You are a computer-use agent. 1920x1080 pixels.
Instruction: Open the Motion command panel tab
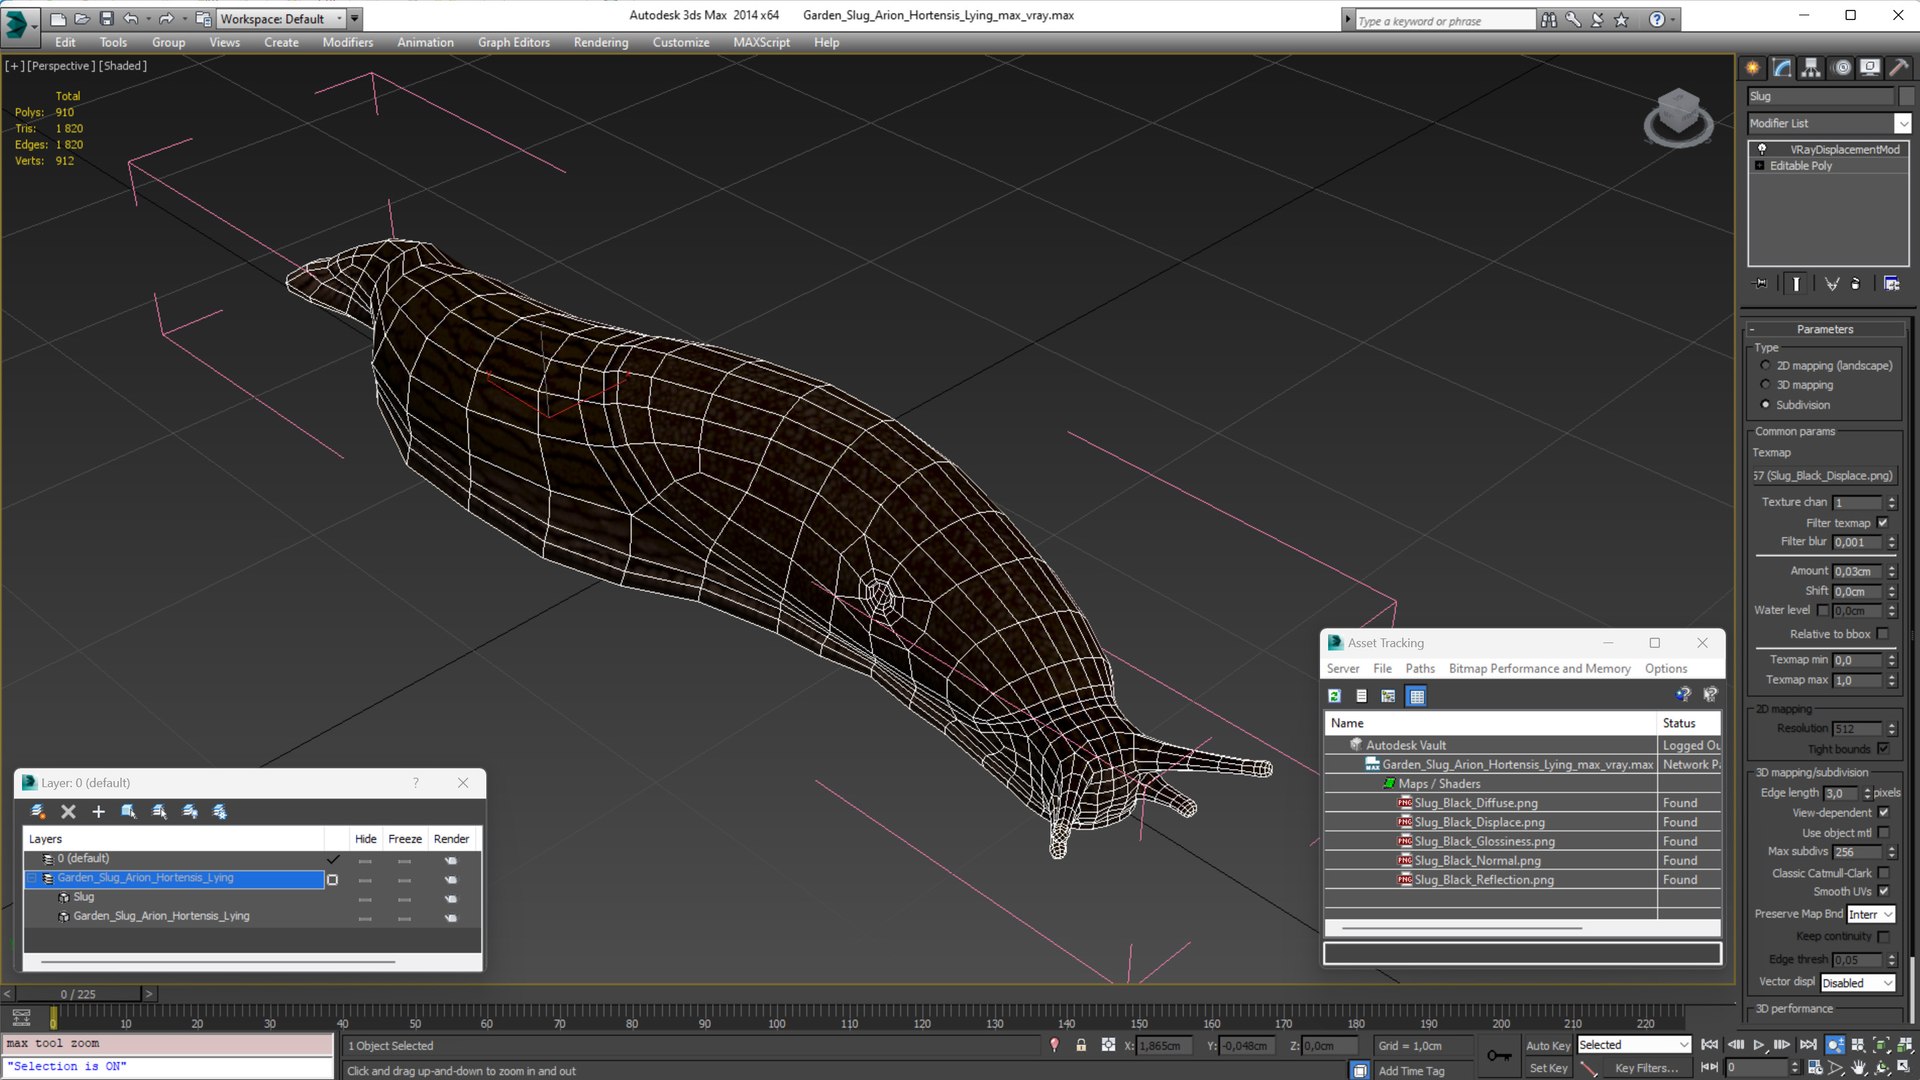pos(1842,67)
